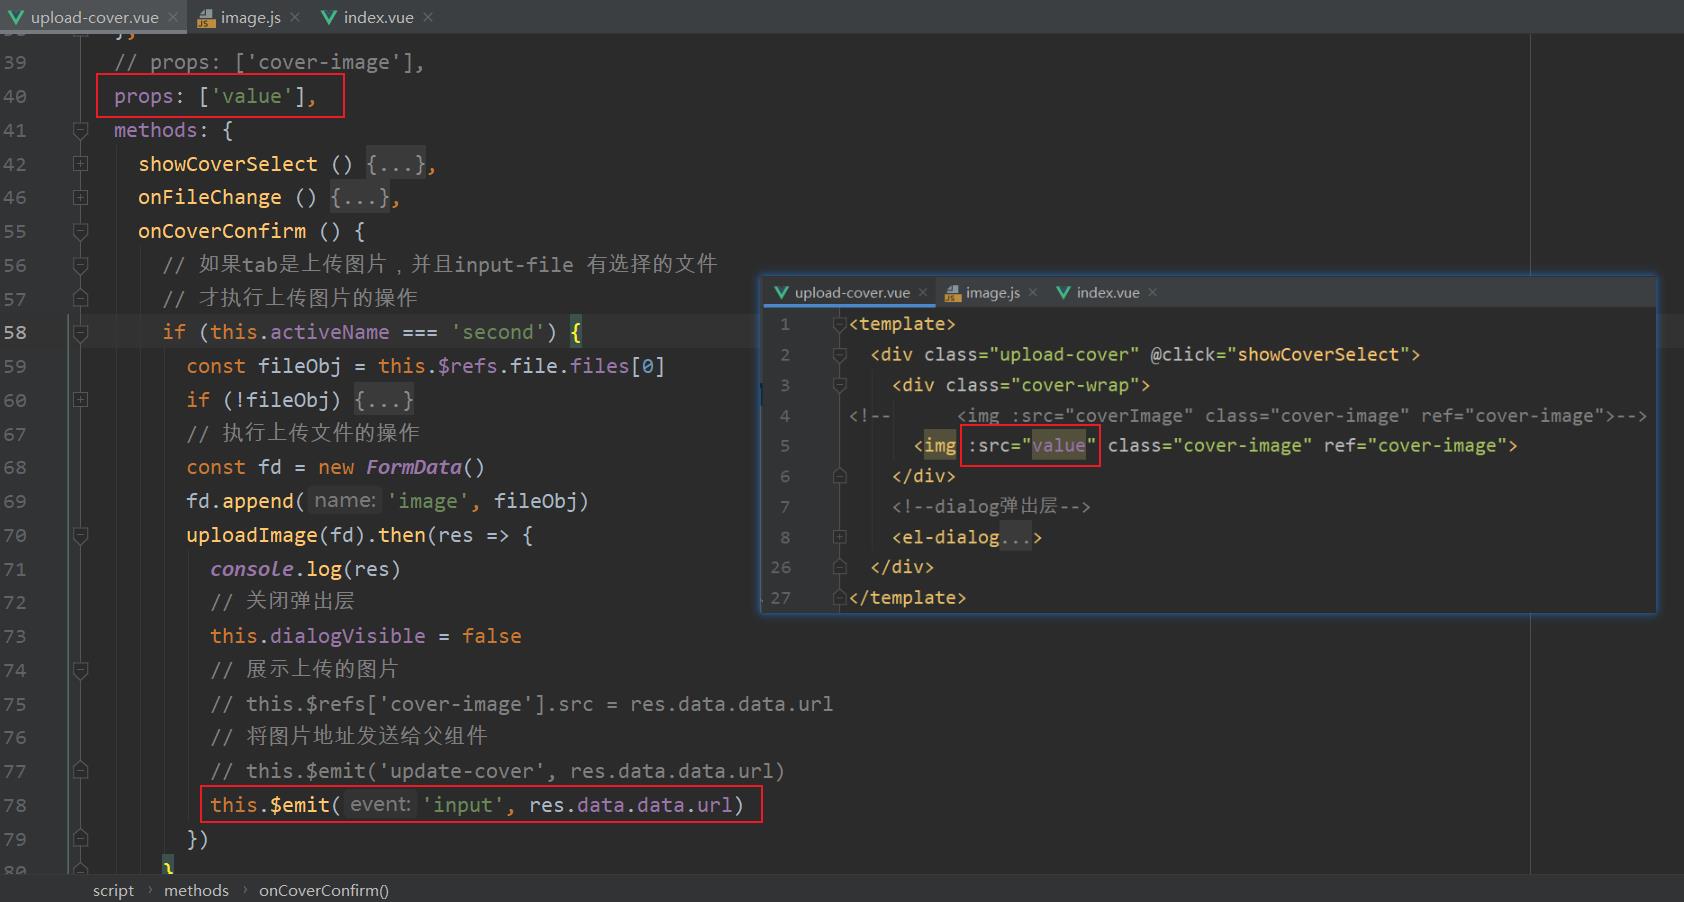Expand folded showCoverSelect at line 42 gutter

coord(80,164)
